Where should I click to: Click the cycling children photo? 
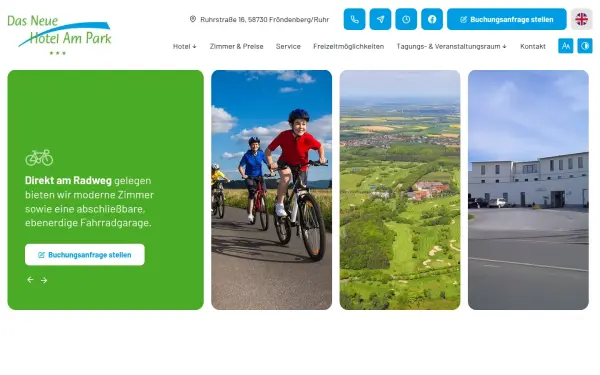271,190
